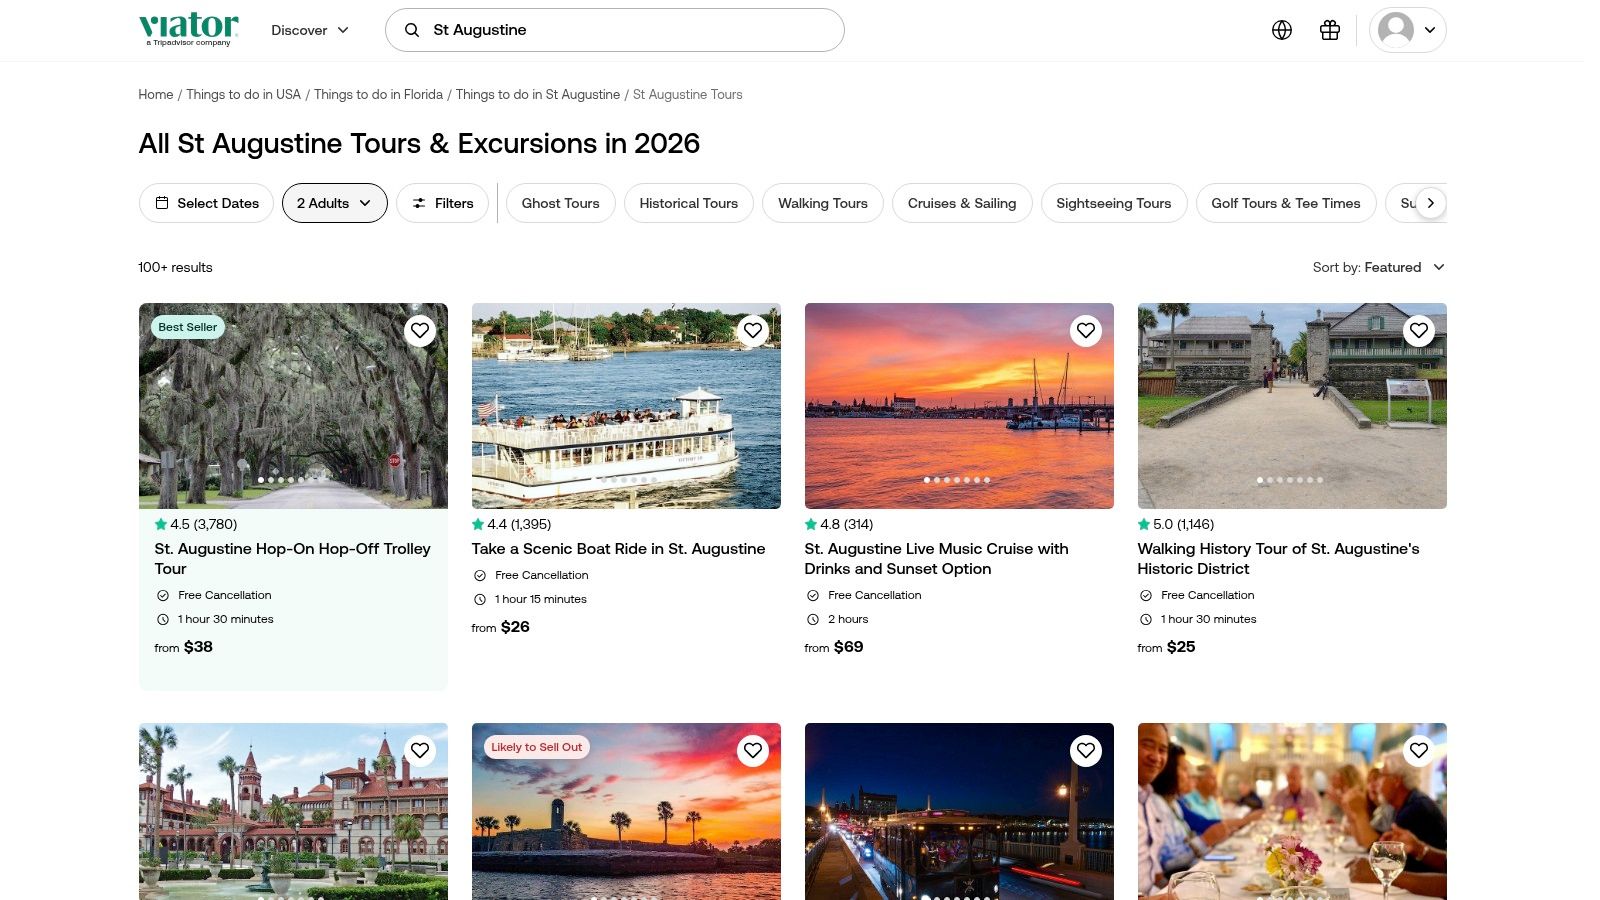
Task: Open the language selector globe icon
Action: (1281, 30)
